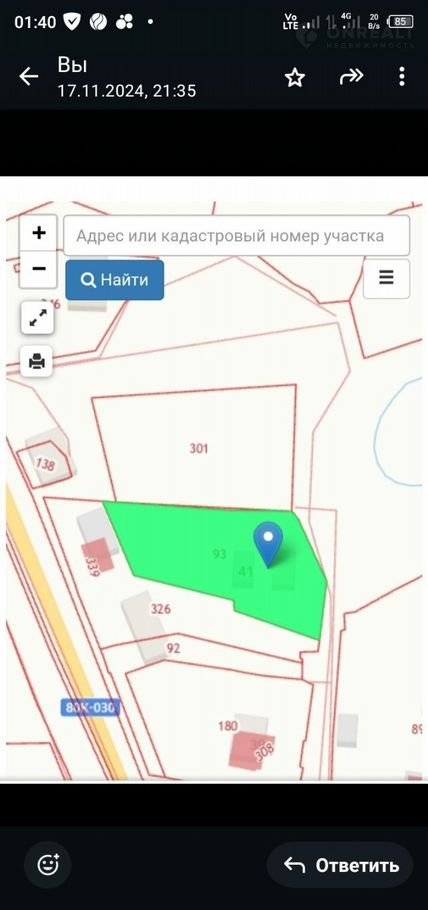428x910 pixels.
Task: Select parcel 326 on the map
Action: (x=161, y=608)
